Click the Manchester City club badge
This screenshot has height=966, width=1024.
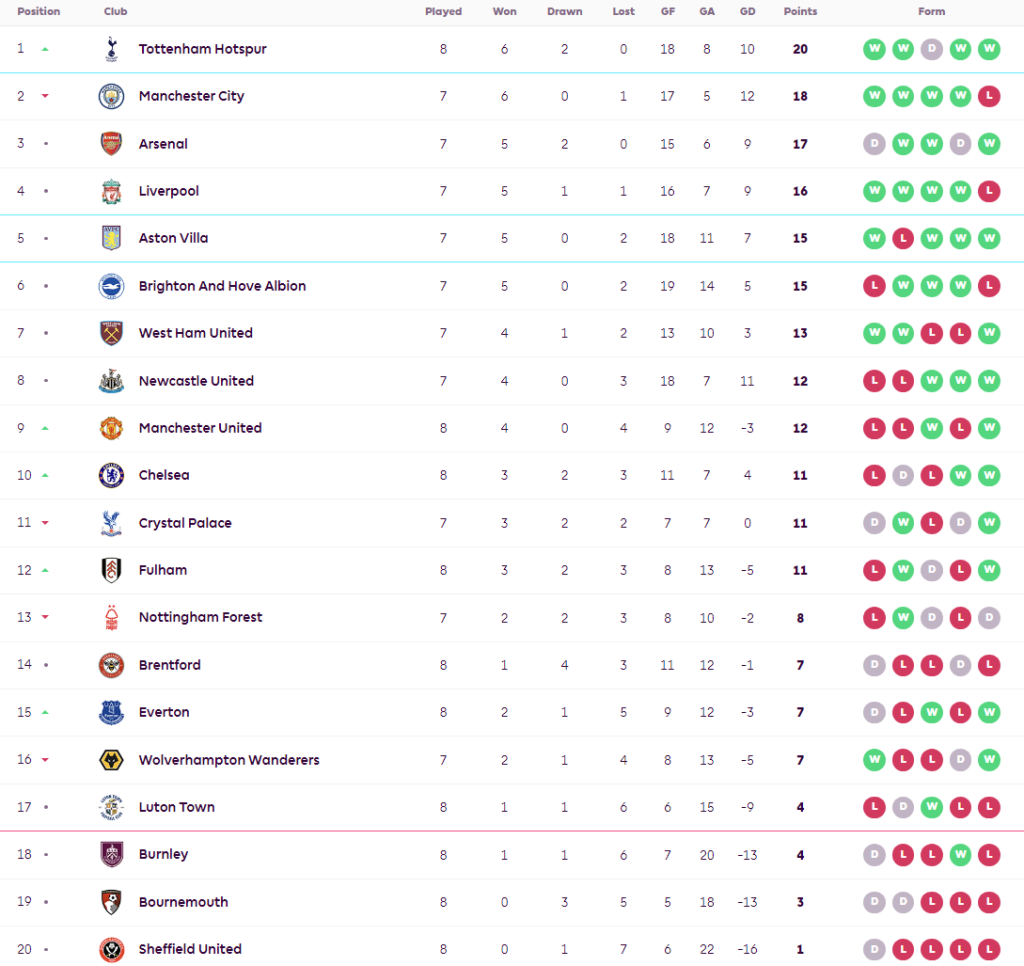(111, 96)
